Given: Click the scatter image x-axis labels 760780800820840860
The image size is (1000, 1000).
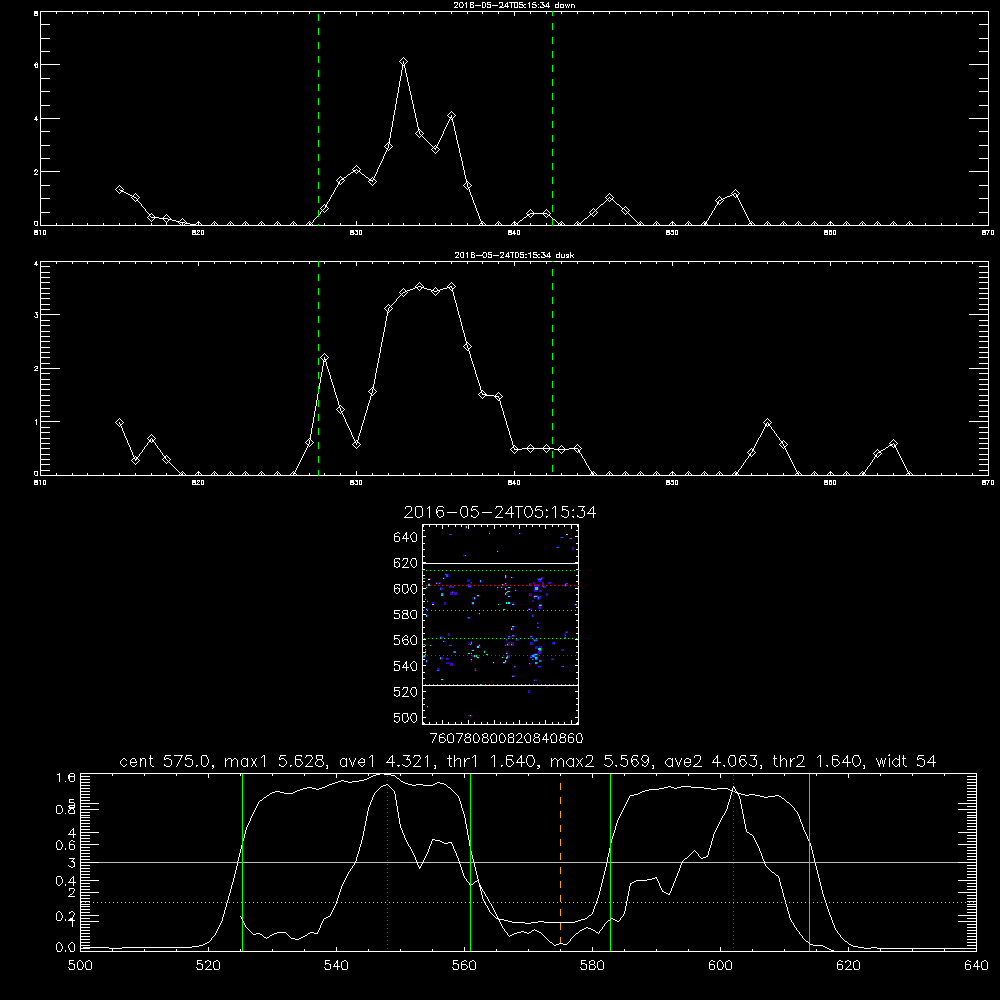Looking at the screenshot, I should click(x=507, y=739).
